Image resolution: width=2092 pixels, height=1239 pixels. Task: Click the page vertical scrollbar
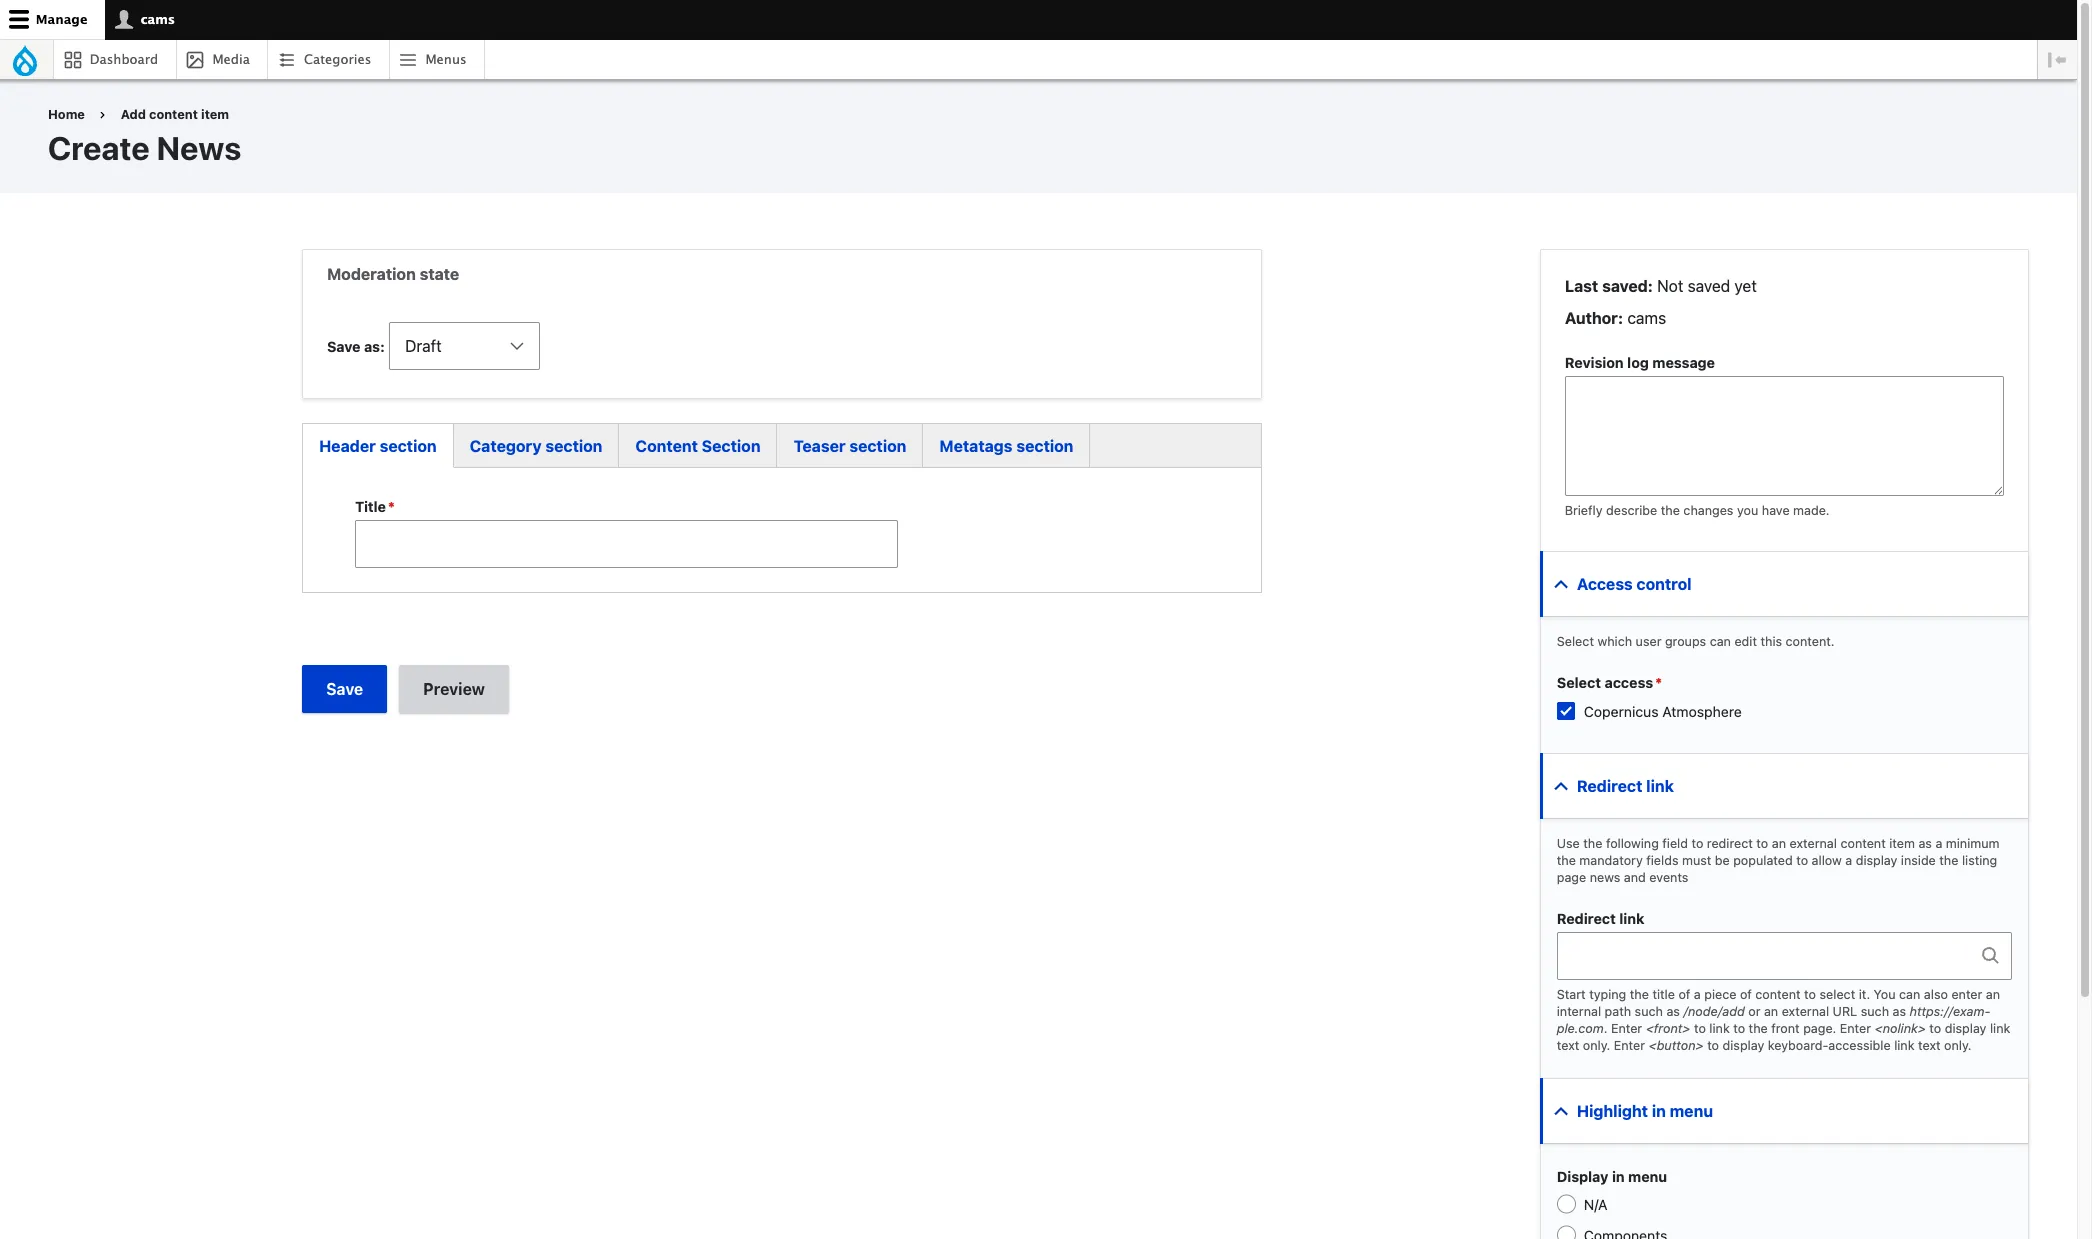click(x=2085, y=500)
